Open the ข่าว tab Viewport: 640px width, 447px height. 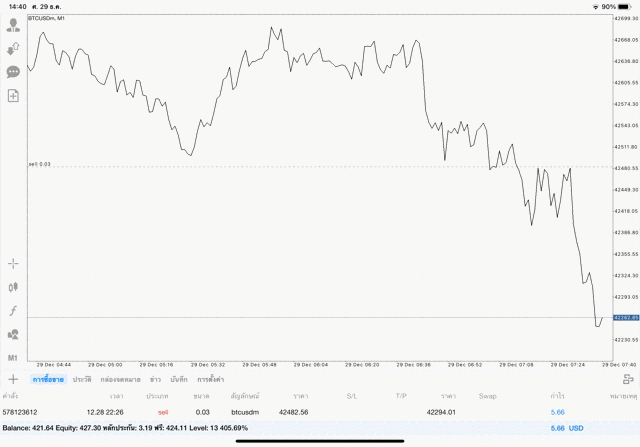[155, 380]
